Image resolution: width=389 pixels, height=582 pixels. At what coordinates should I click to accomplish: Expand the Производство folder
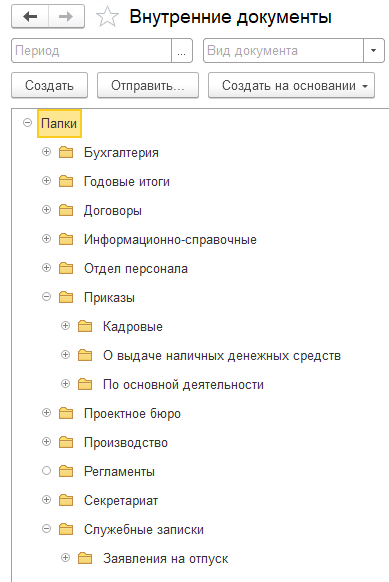click(x=46, y=441)
